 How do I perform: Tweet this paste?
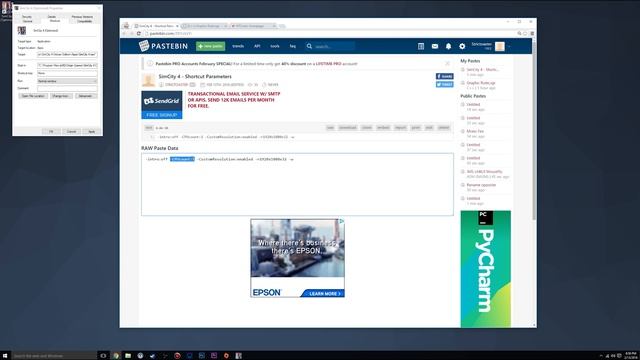[444, 84]
